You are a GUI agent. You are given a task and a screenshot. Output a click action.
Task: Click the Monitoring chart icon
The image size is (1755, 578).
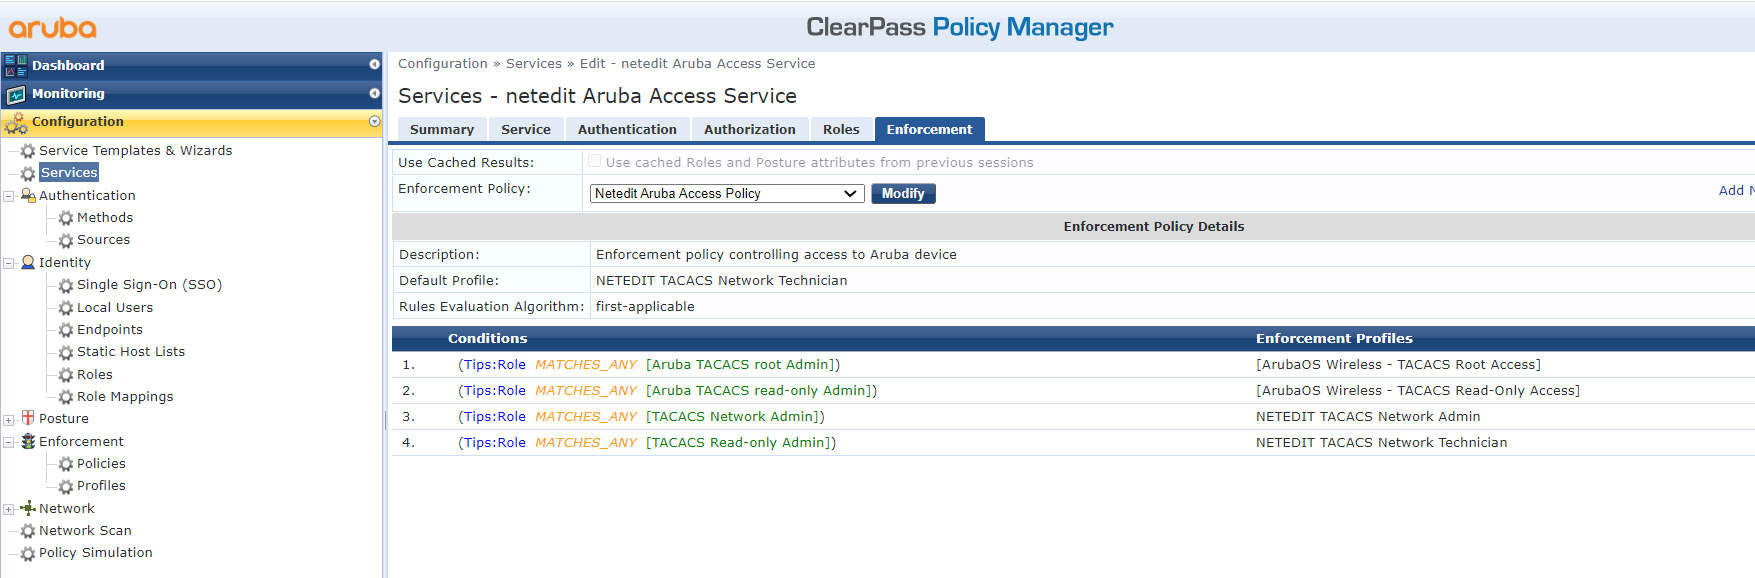(x=16, y=95)
